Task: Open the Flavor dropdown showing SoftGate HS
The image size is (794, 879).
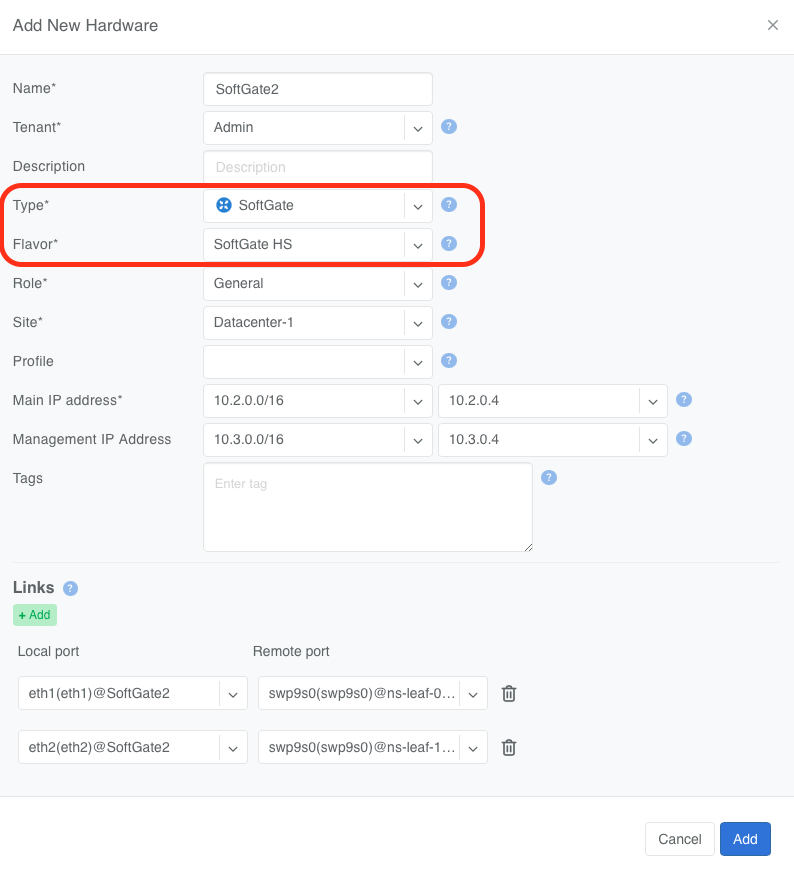Action: (317, 244)
